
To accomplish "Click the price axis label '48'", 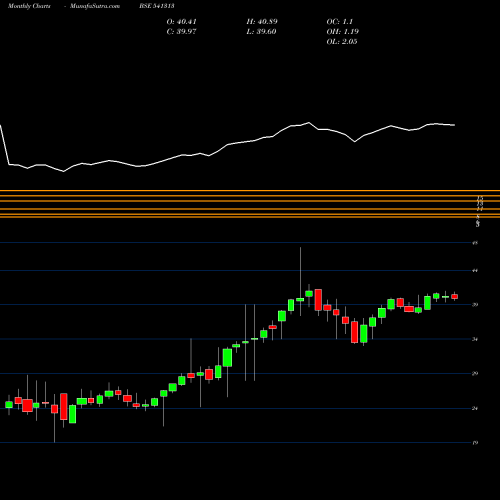I will [475, 243].
